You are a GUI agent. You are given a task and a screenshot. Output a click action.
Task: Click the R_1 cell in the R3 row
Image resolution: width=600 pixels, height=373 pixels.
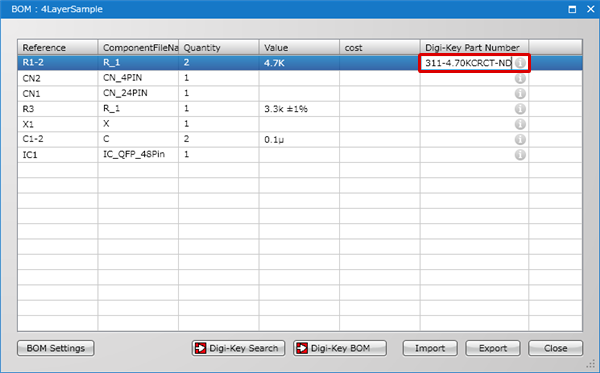click(x=138, y=109)
